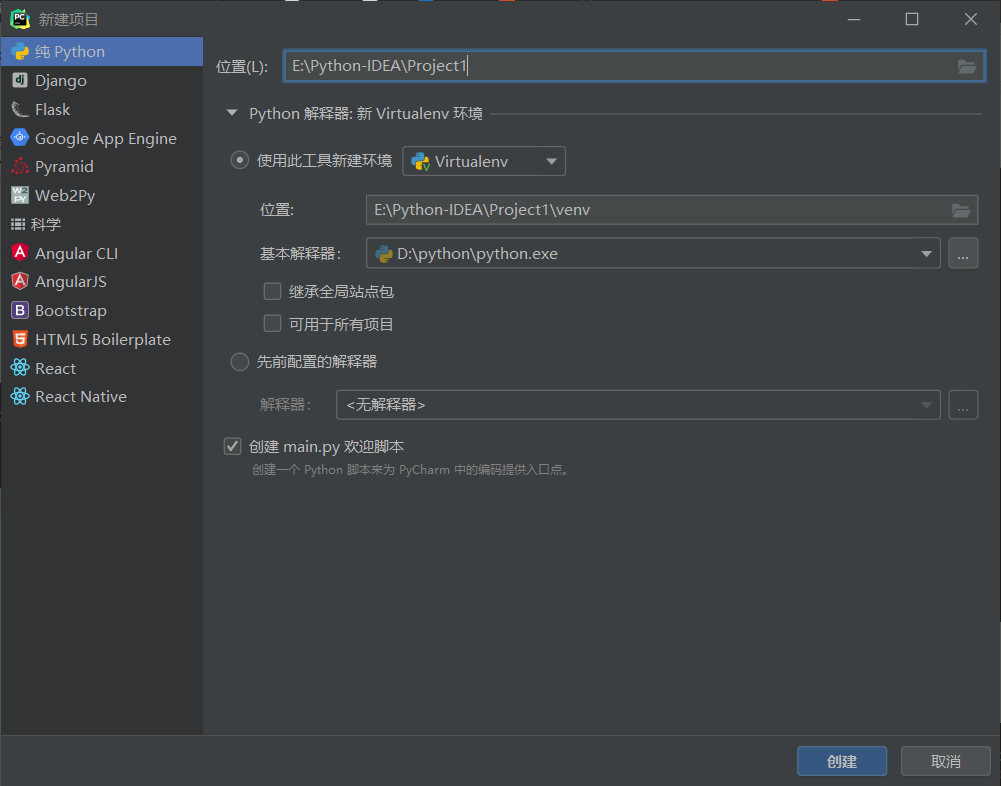
Task: Choose the HTML5 Boilerplate project type
Action: pyautogui.click(x=102, y=339)
